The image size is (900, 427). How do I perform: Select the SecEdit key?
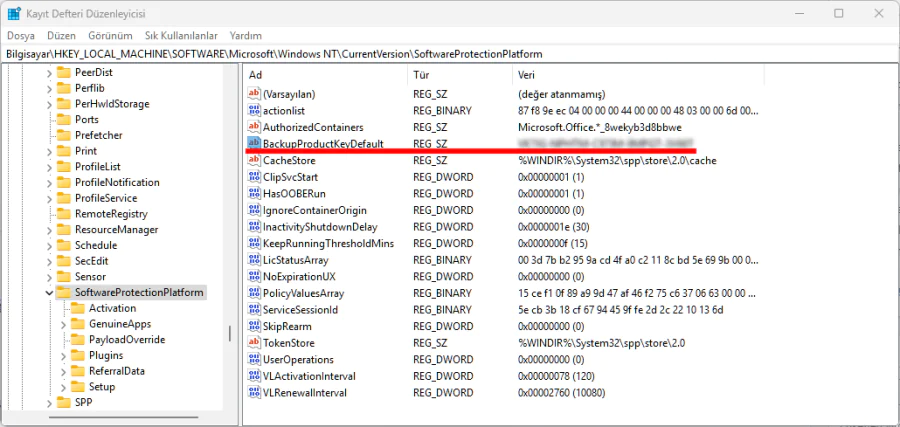[91, 261]
